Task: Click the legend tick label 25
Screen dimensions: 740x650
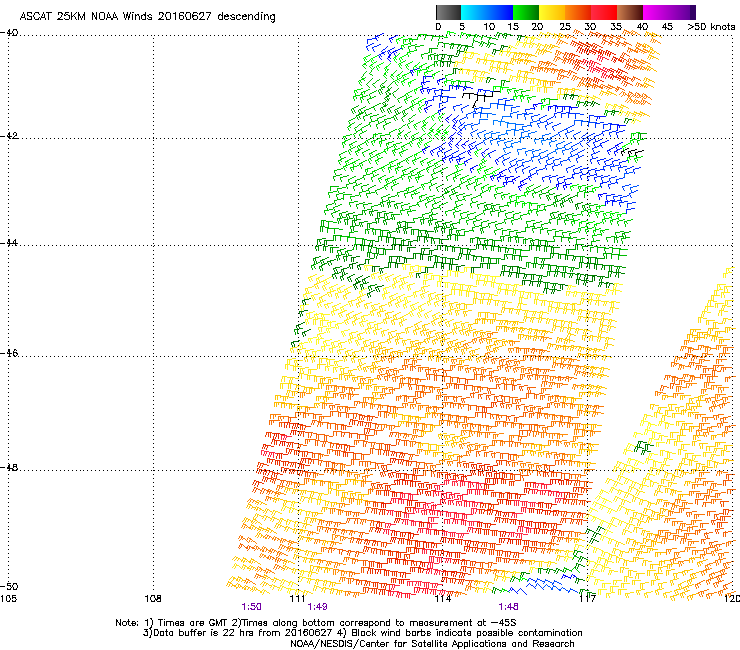Action: (x=565, y=27)
